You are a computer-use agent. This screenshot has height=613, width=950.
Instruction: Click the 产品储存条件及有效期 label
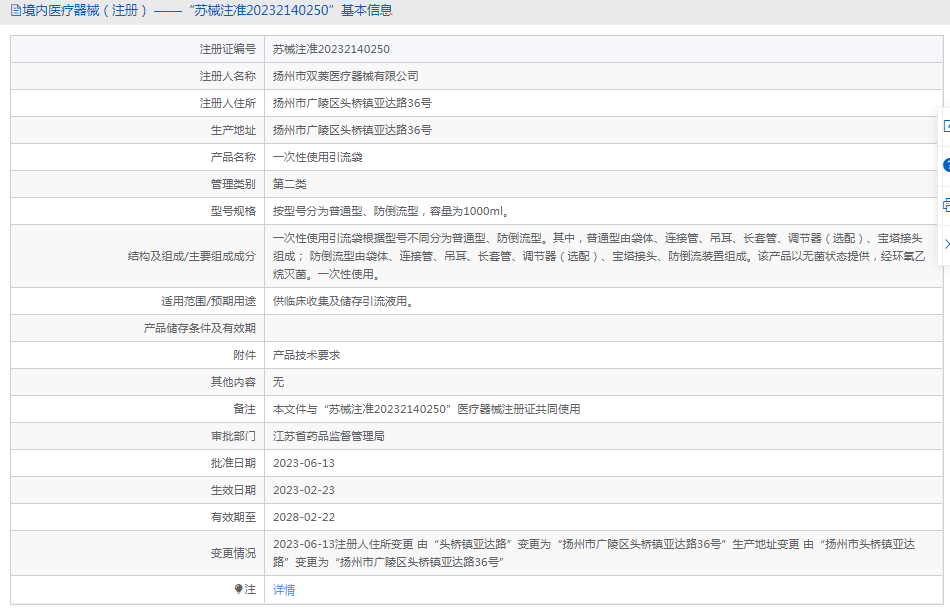tap(200, 328)
